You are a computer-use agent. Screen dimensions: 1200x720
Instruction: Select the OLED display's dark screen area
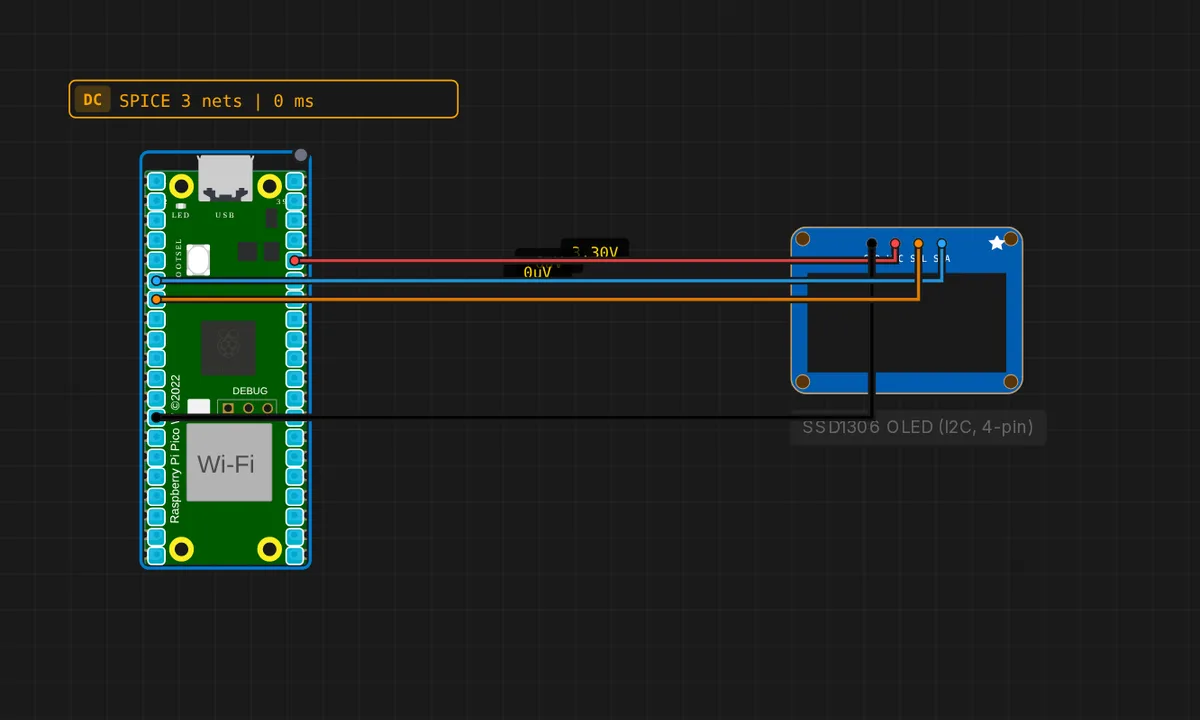pyautogui.click(x=907, y=321)
